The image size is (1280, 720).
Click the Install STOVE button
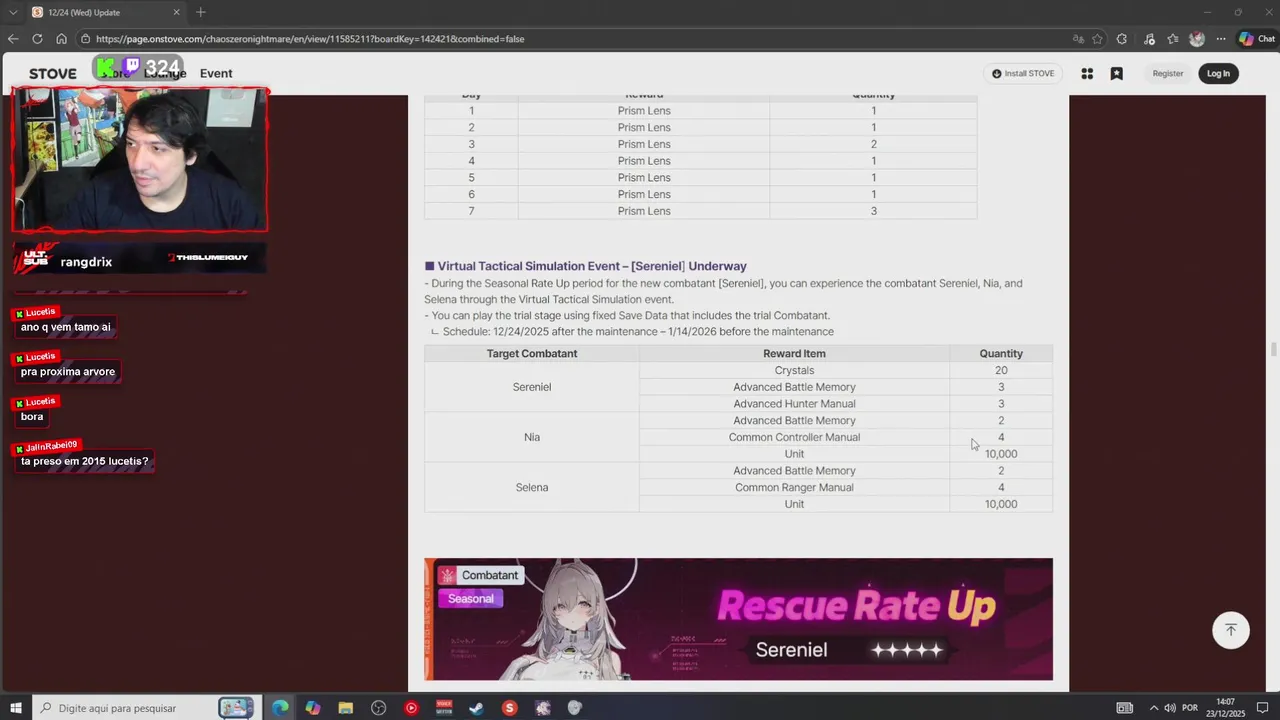[x=1023, y=74]
